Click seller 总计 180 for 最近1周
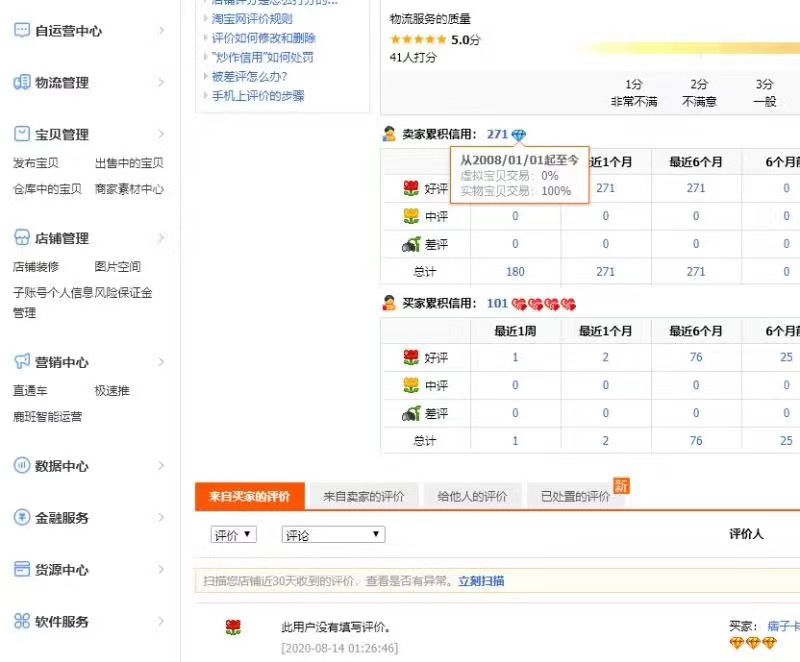800x662 pixels. click(515, 271)
